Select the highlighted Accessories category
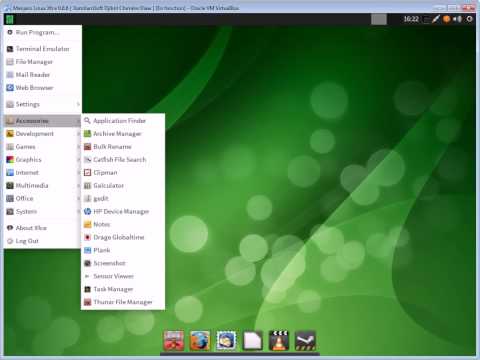 [43, 121]
